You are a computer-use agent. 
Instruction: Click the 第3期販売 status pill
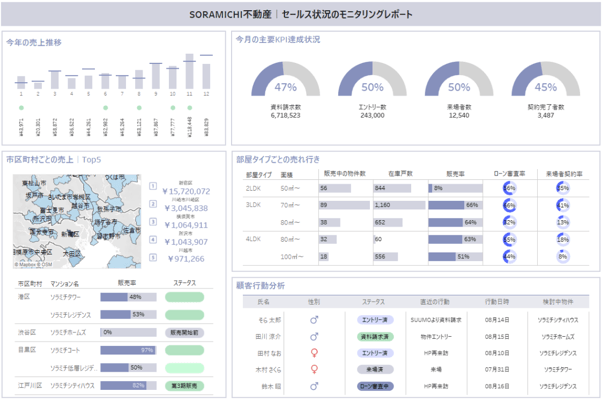(184, 386)
